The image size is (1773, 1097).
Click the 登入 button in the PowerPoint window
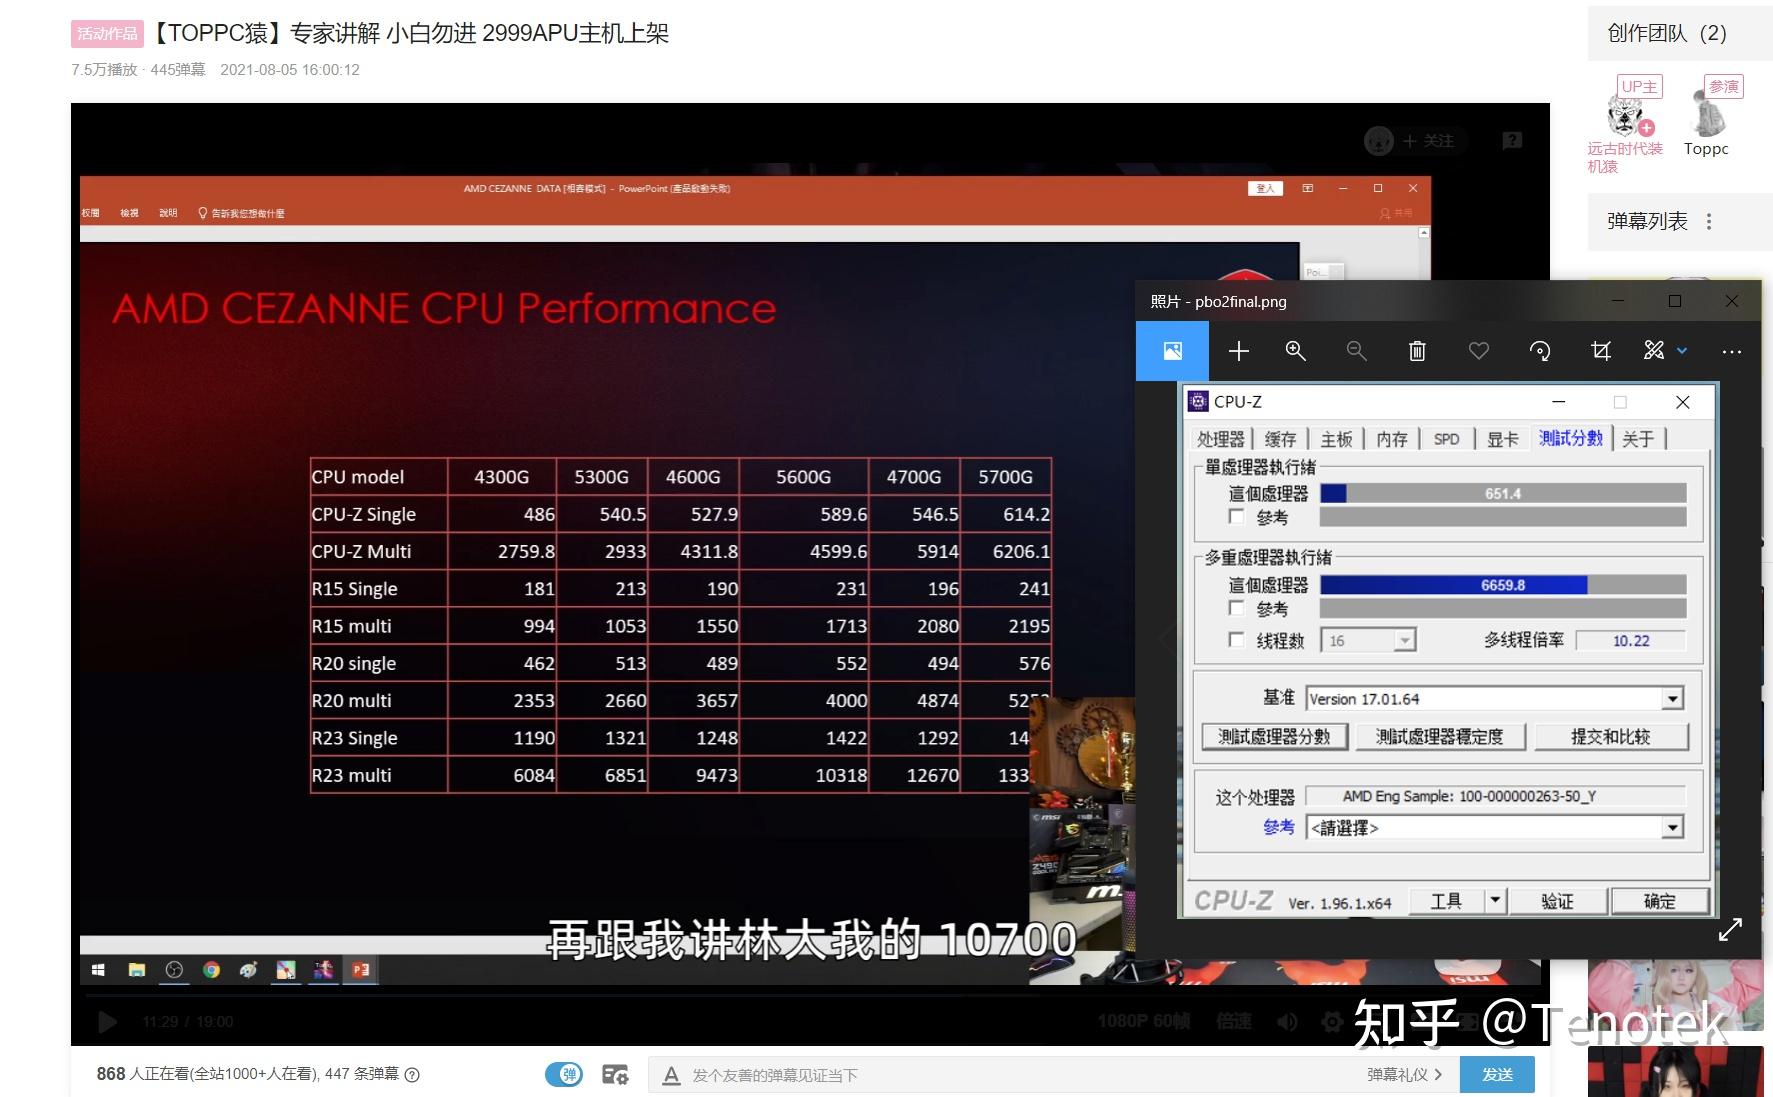click(1265, 188)
